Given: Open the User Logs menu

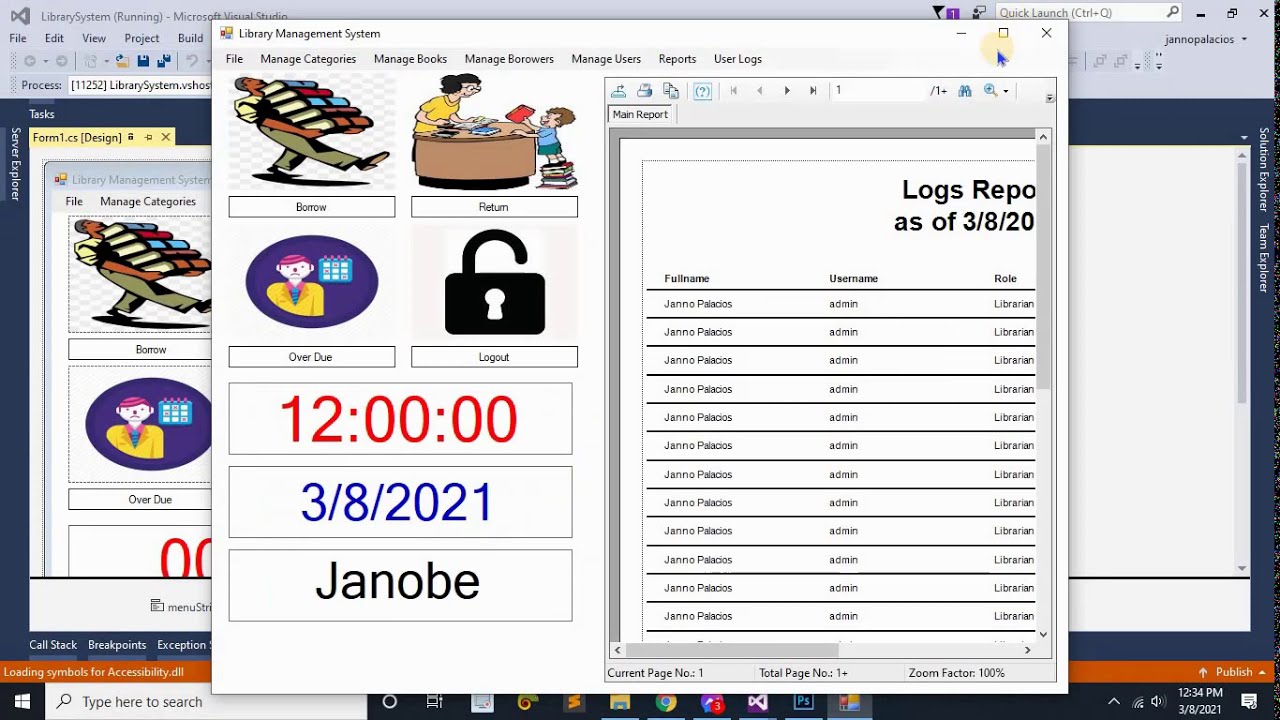Looking at the screenshot, I should pos(738,59).
